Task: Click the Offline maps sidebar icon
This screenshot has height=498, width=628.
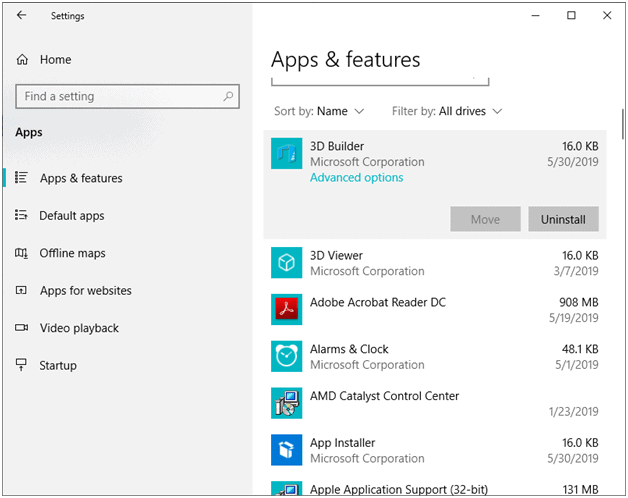Action: tap(21, 253)
